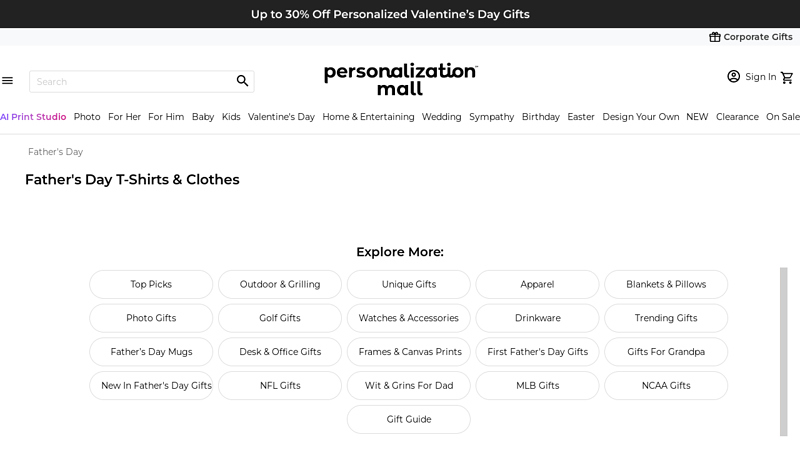The image size is (800, 450).
Task: Click the Explore More vertical scrollbar
Action: pos(784,350)
